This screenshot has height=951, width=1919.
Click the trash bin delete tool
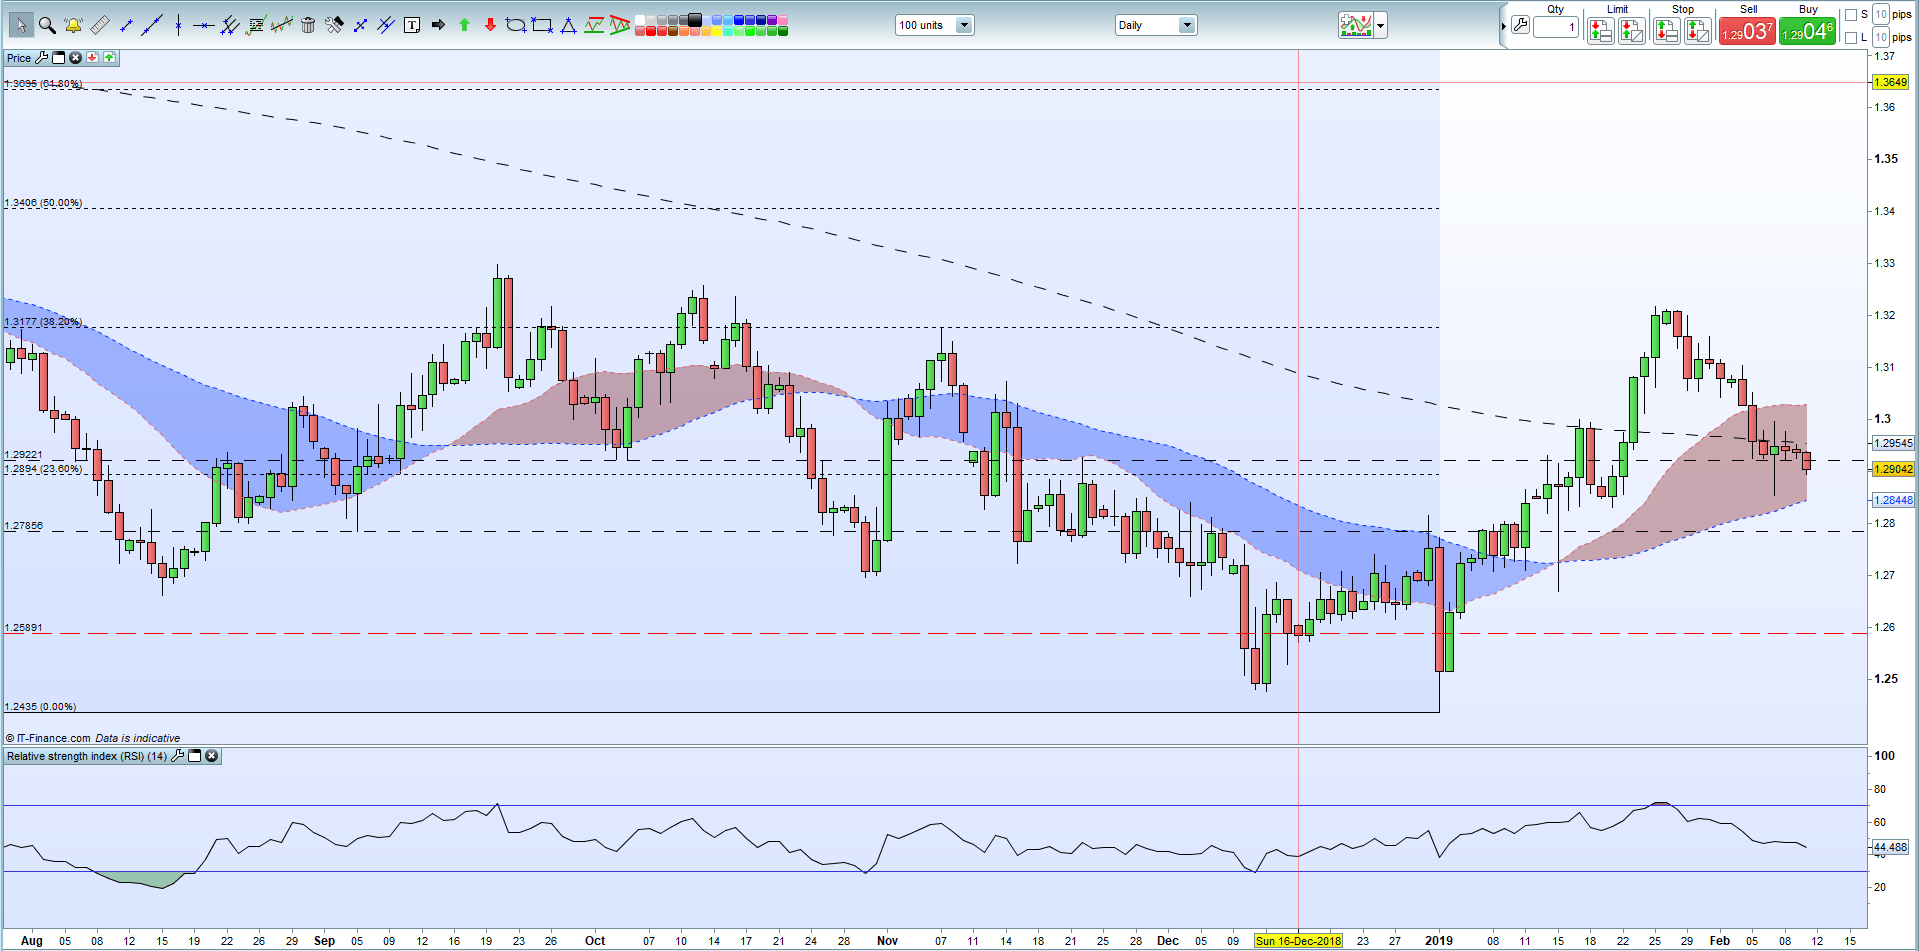[308, 25]
